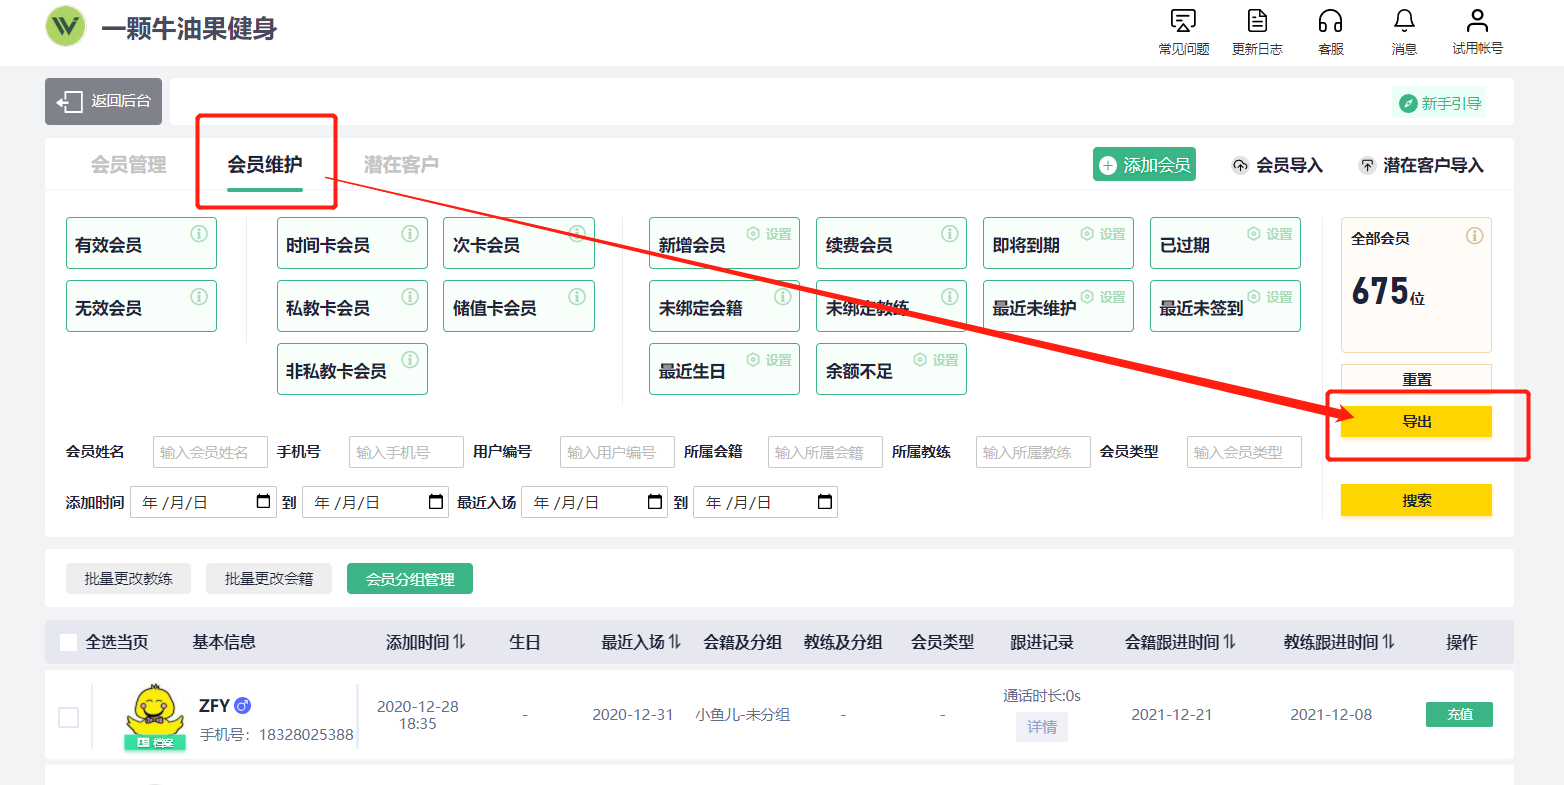The image size is (1564, 785).
Task: Switch to the 潜在客户 tab
Action: pyautogui.click(x=401, y=165)
